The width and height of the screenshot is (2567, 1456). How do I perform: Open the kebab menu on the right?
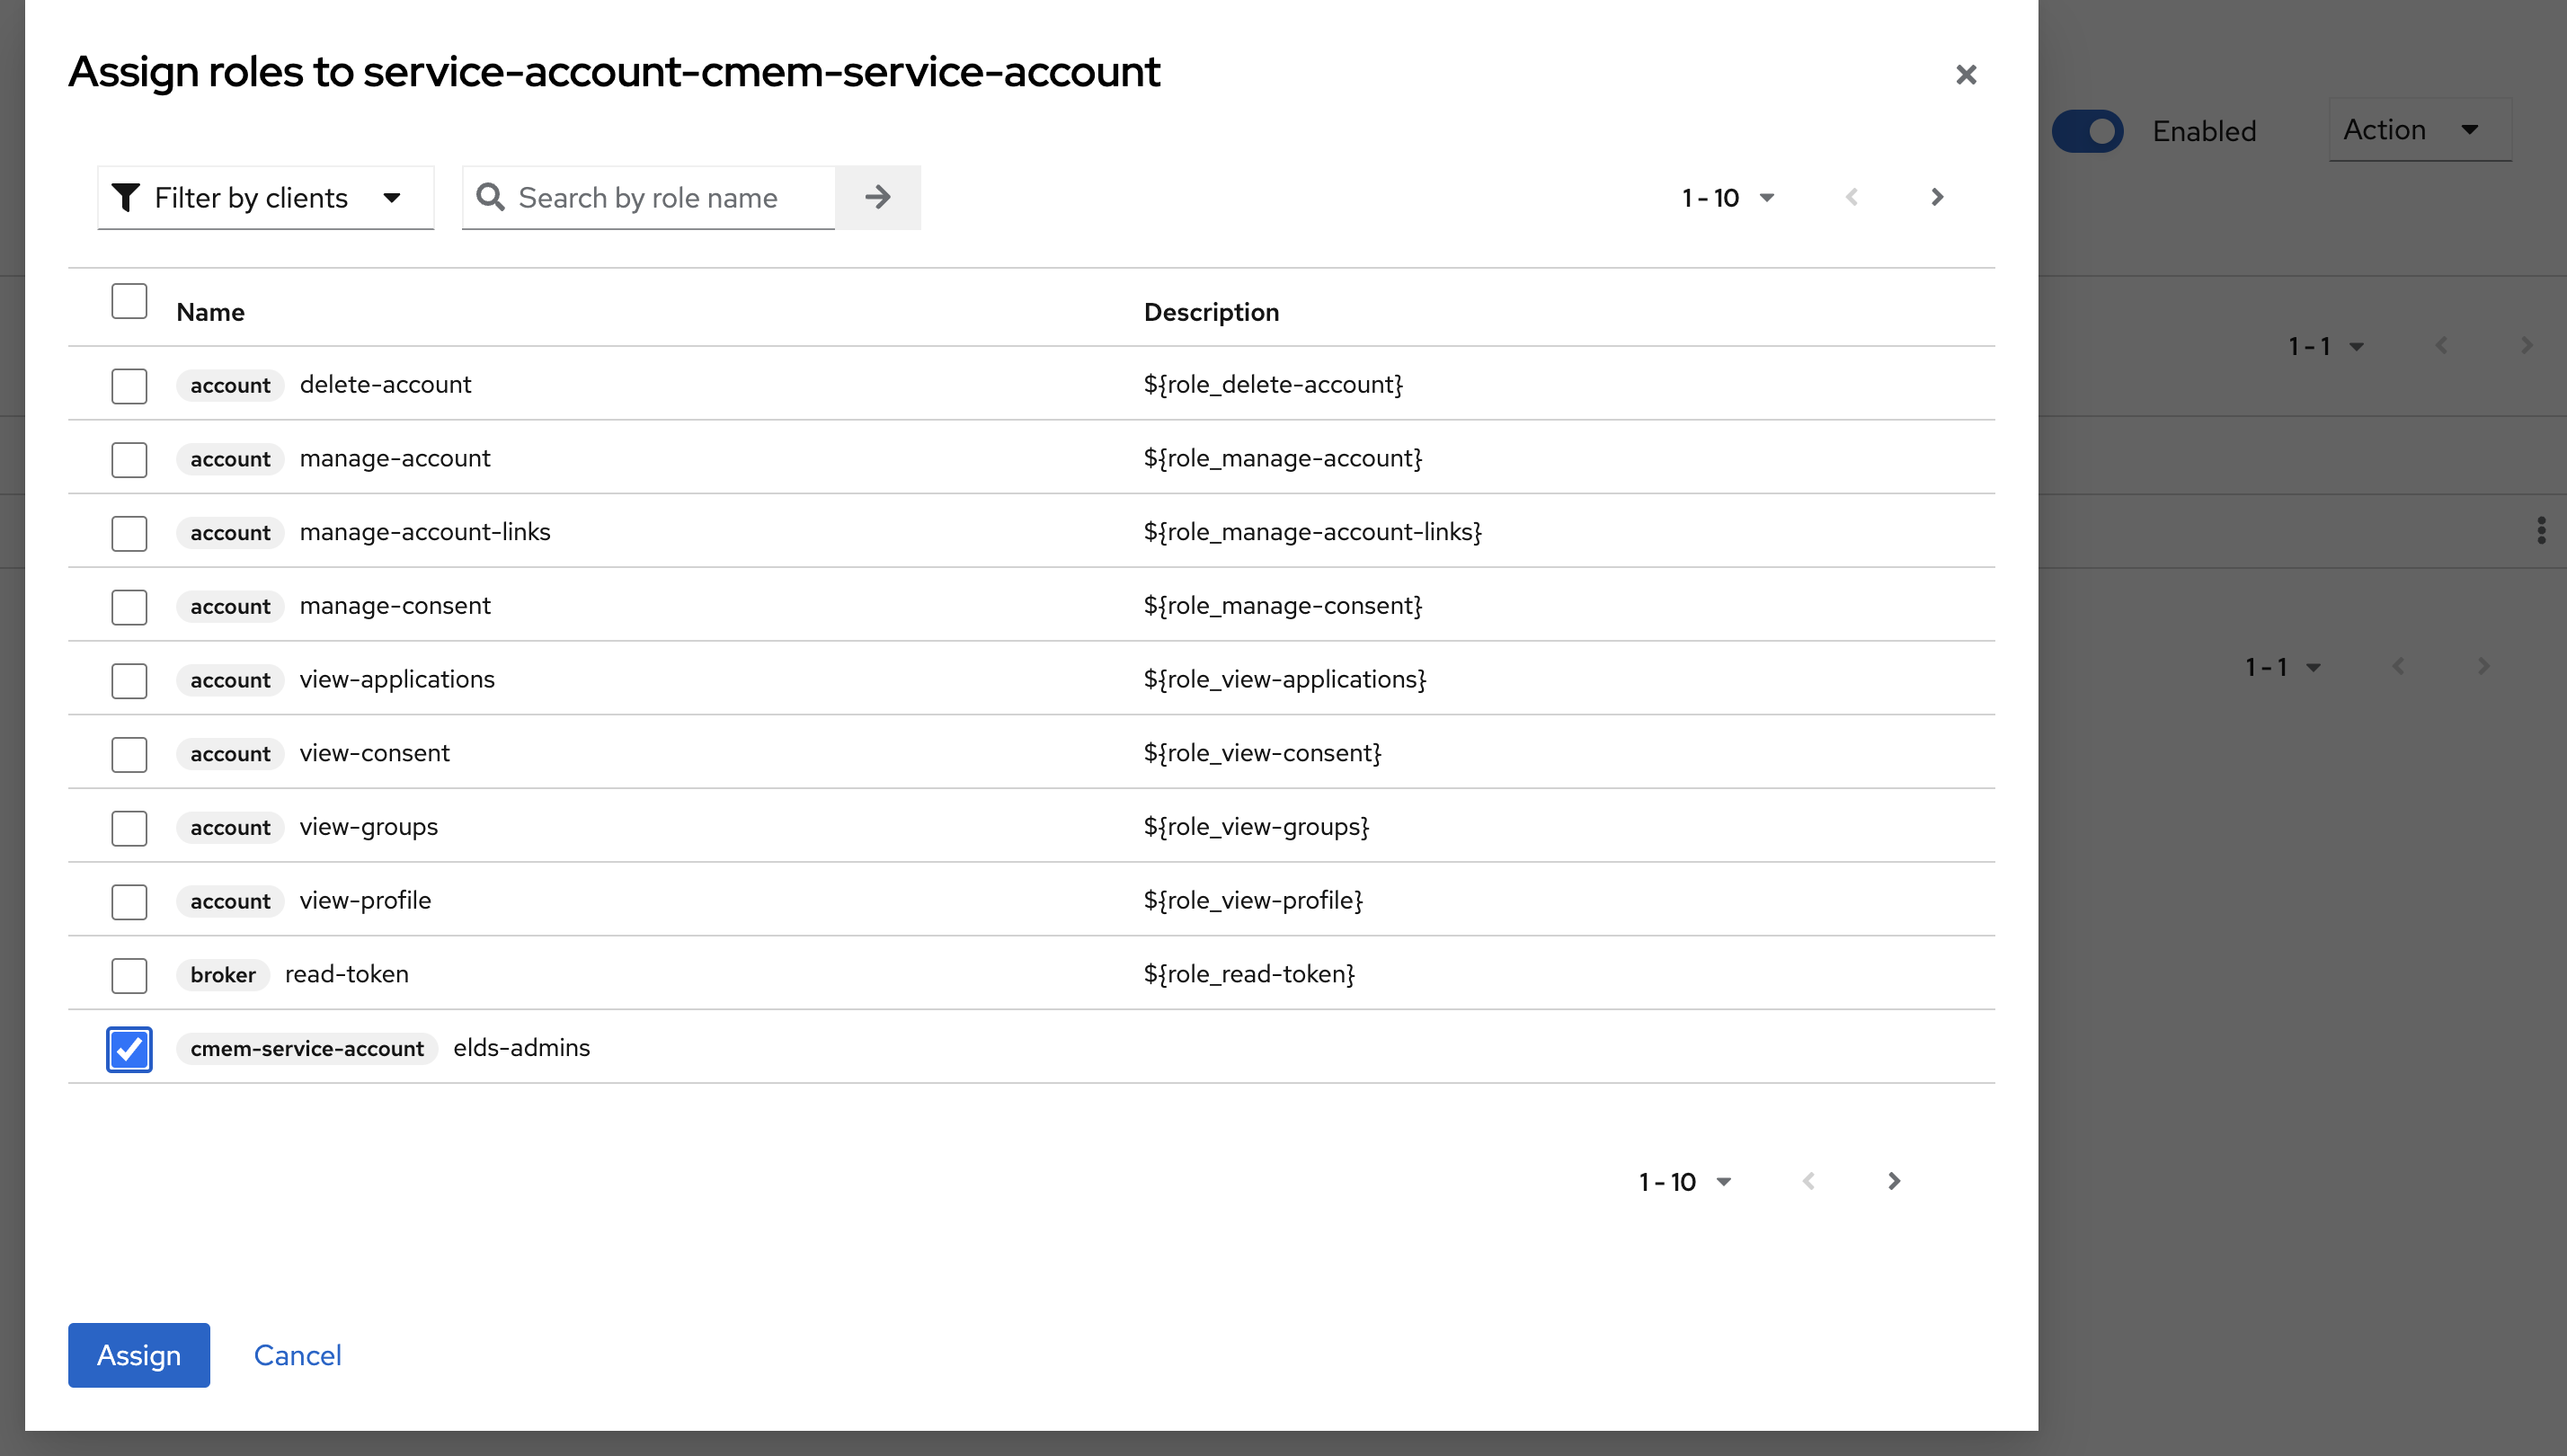coord(2541,530)
